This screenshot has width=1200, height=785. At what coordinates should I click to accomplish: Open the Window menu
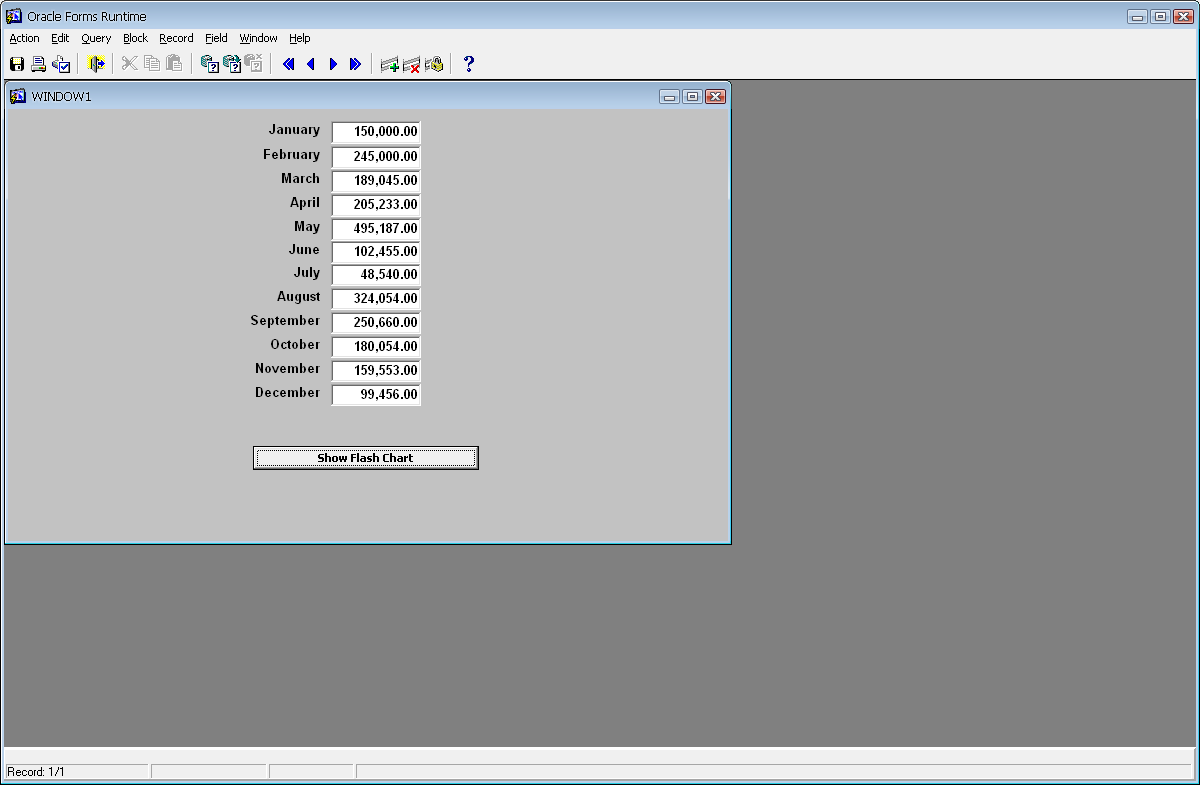[x=259, y=38]
